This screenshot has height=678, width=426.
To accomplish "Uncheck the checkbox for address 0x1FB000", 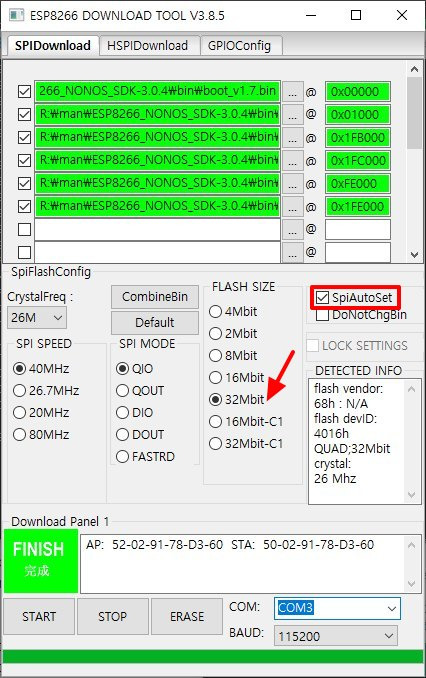I will coord(24,138).
